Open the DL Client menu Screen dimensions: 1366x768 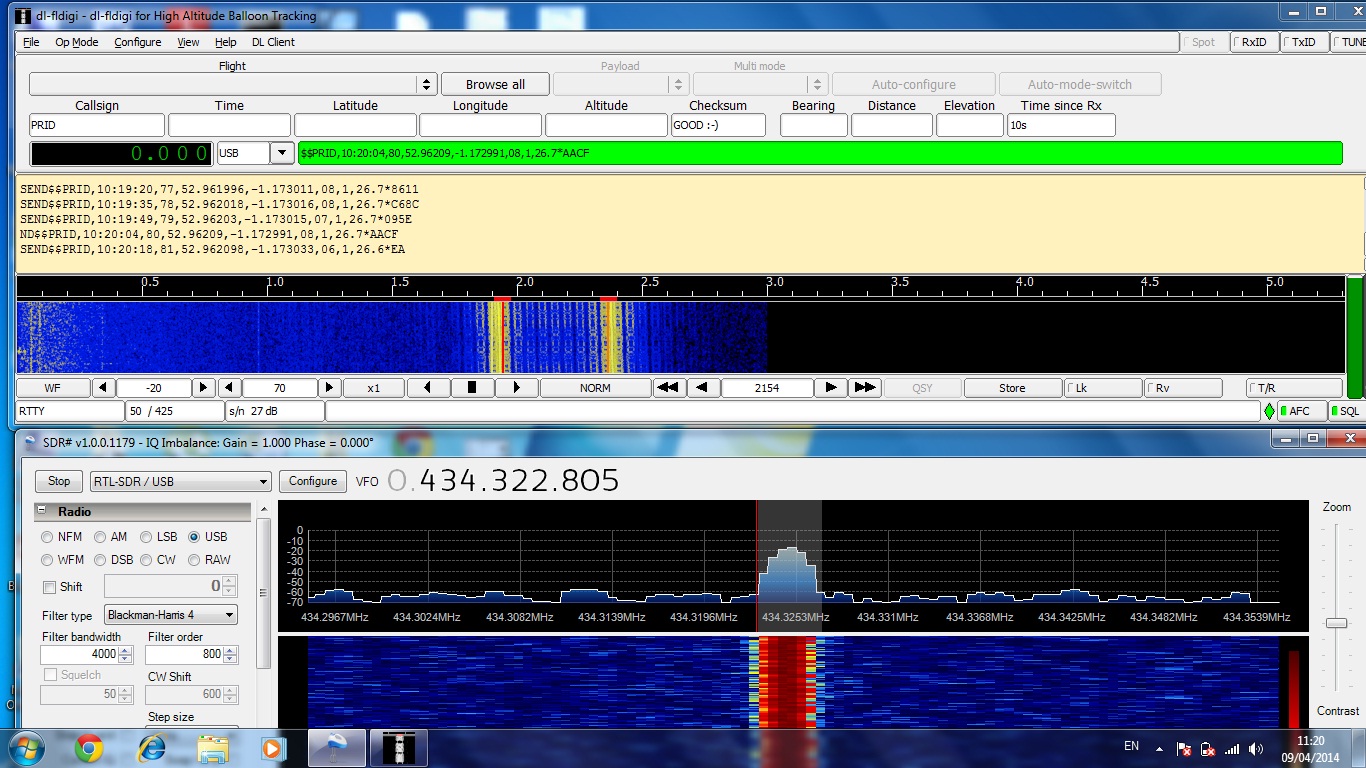273,42
